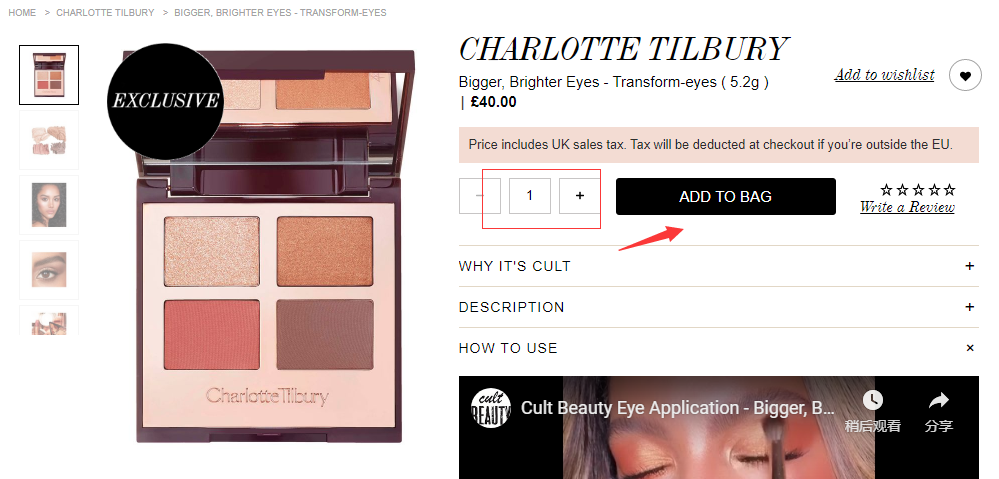Click the watch later clock icon
The width and height of the screenshot is (999, 479).
click(x=872, y=400)
